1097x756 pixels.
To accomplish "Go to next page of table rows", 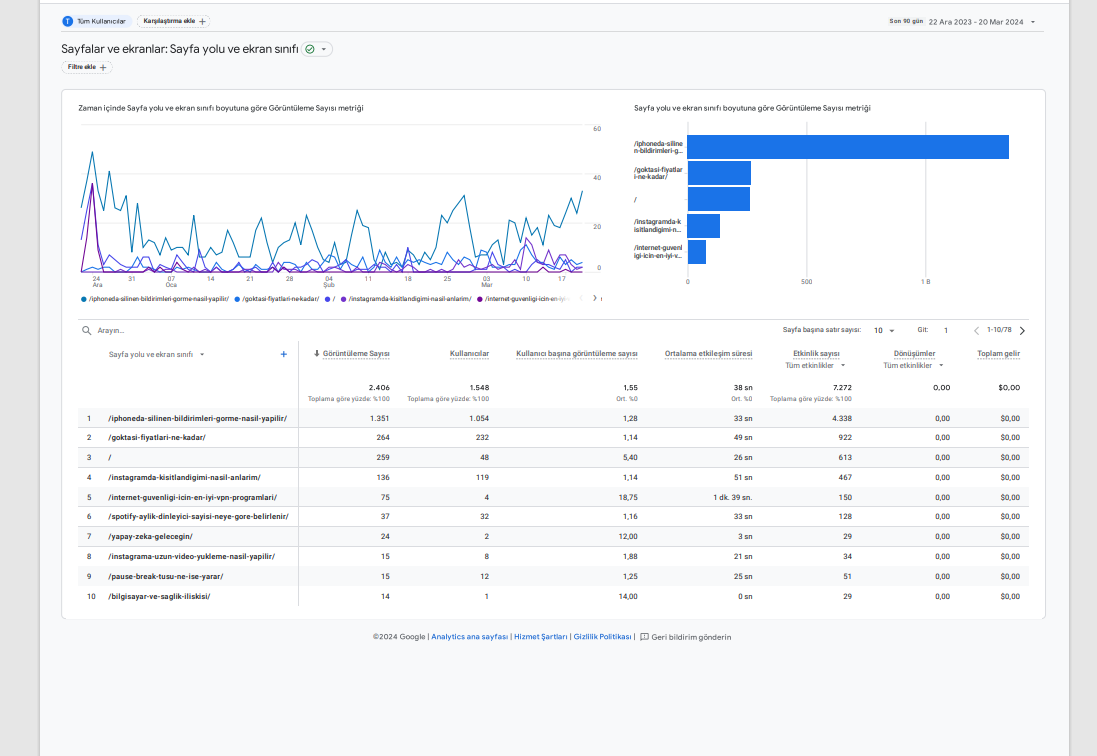I will pyautogui.click(x=1022, y=330).
